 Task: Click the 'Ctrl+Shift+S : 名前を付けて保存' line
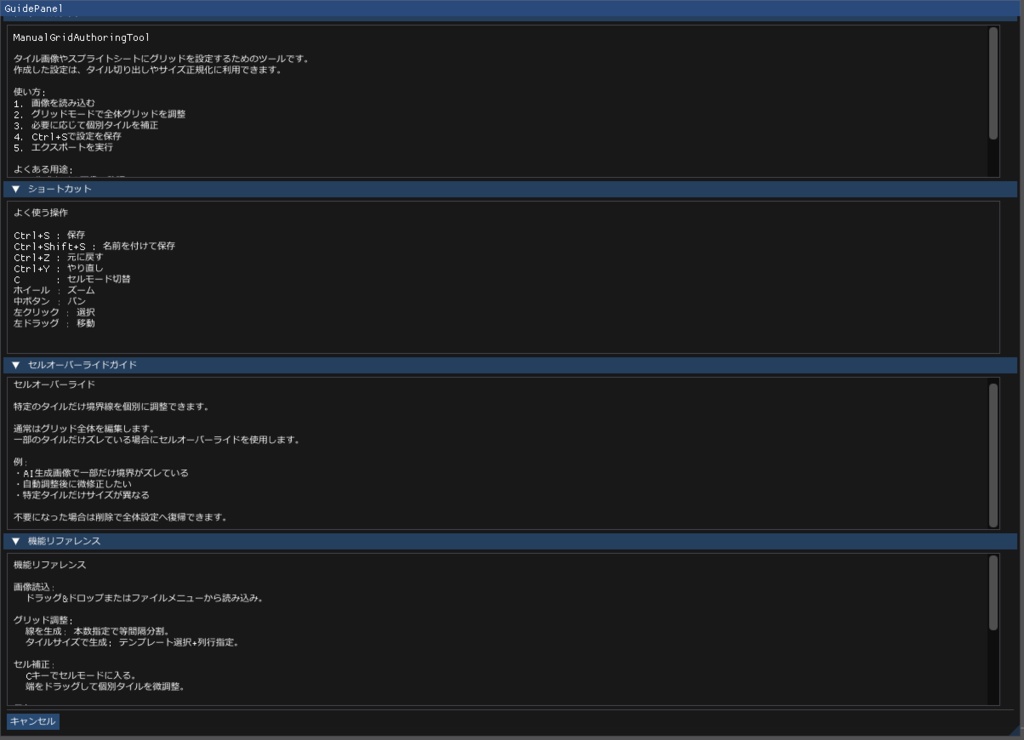click(x=94, y=246)
